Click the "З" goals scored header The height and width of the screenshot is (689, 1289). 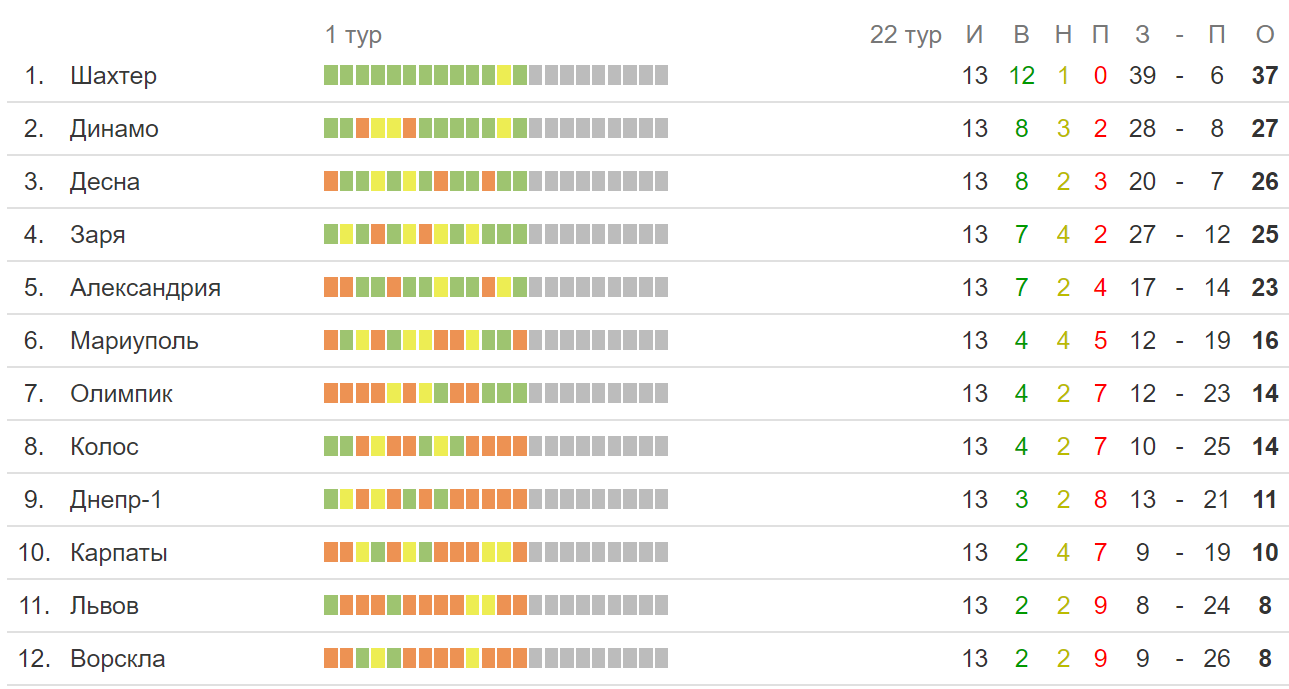(1142, 35)
